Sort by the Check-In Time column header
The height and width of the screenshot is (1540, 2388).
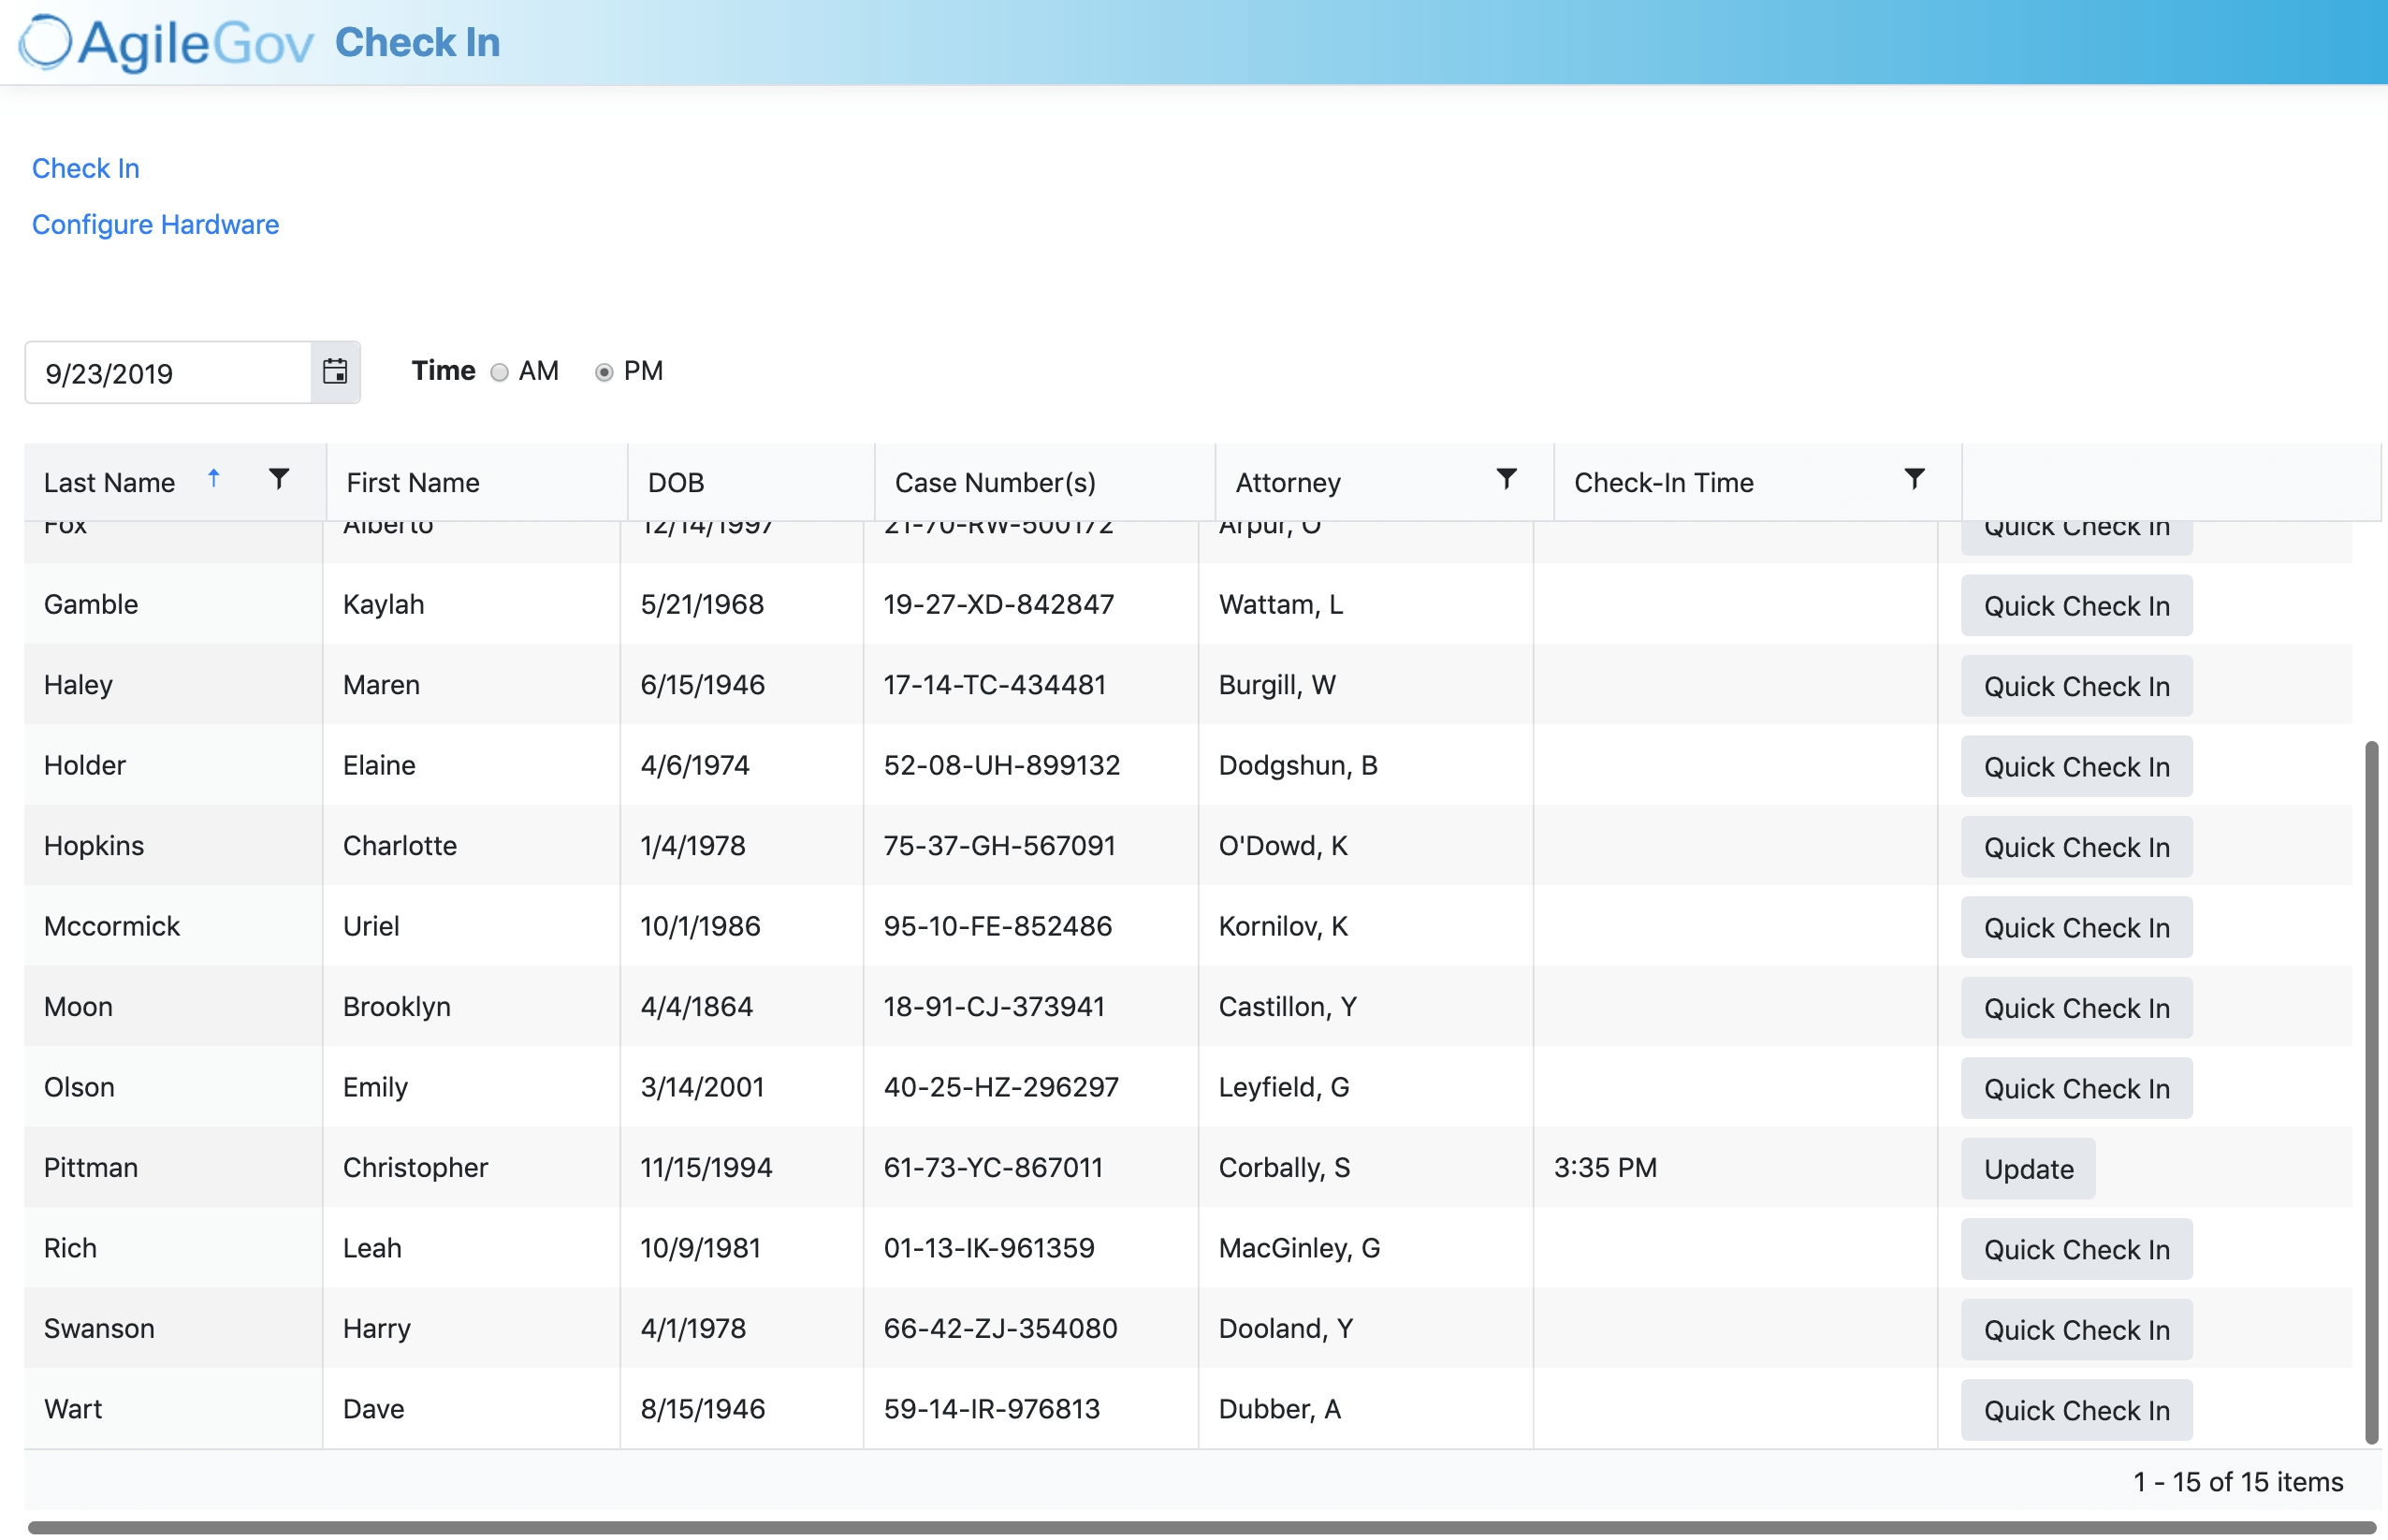tap(1664, 483)
